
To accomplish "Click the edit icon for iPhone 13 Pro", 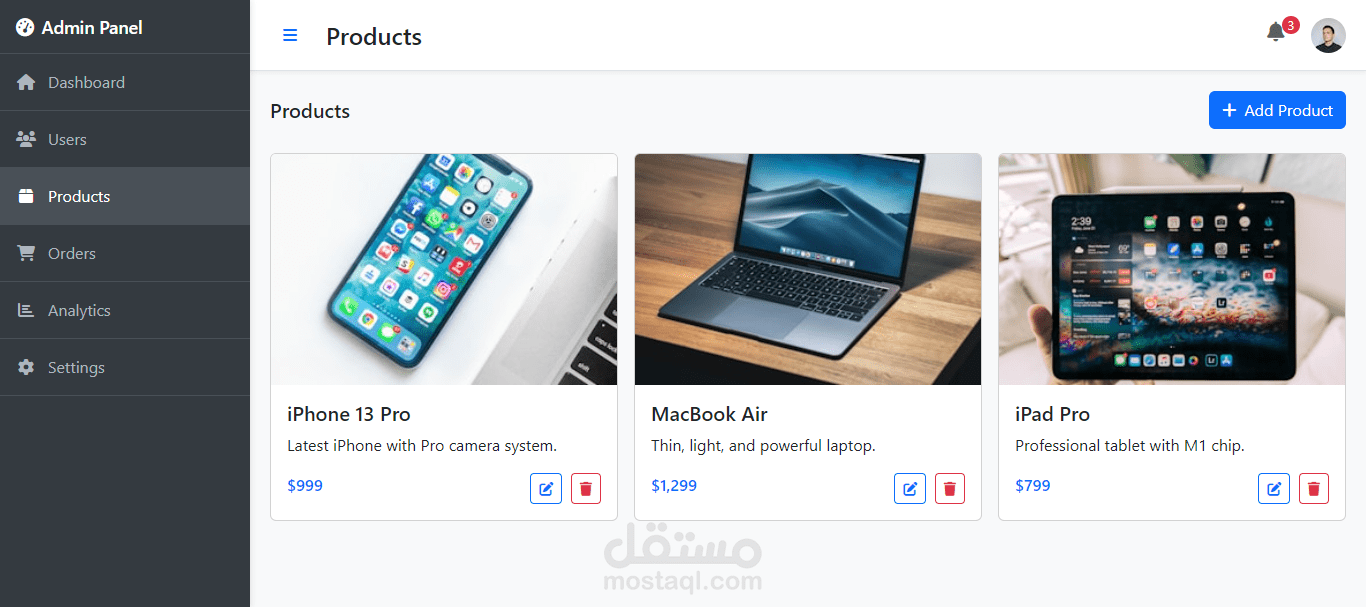I will coord(546,489).
